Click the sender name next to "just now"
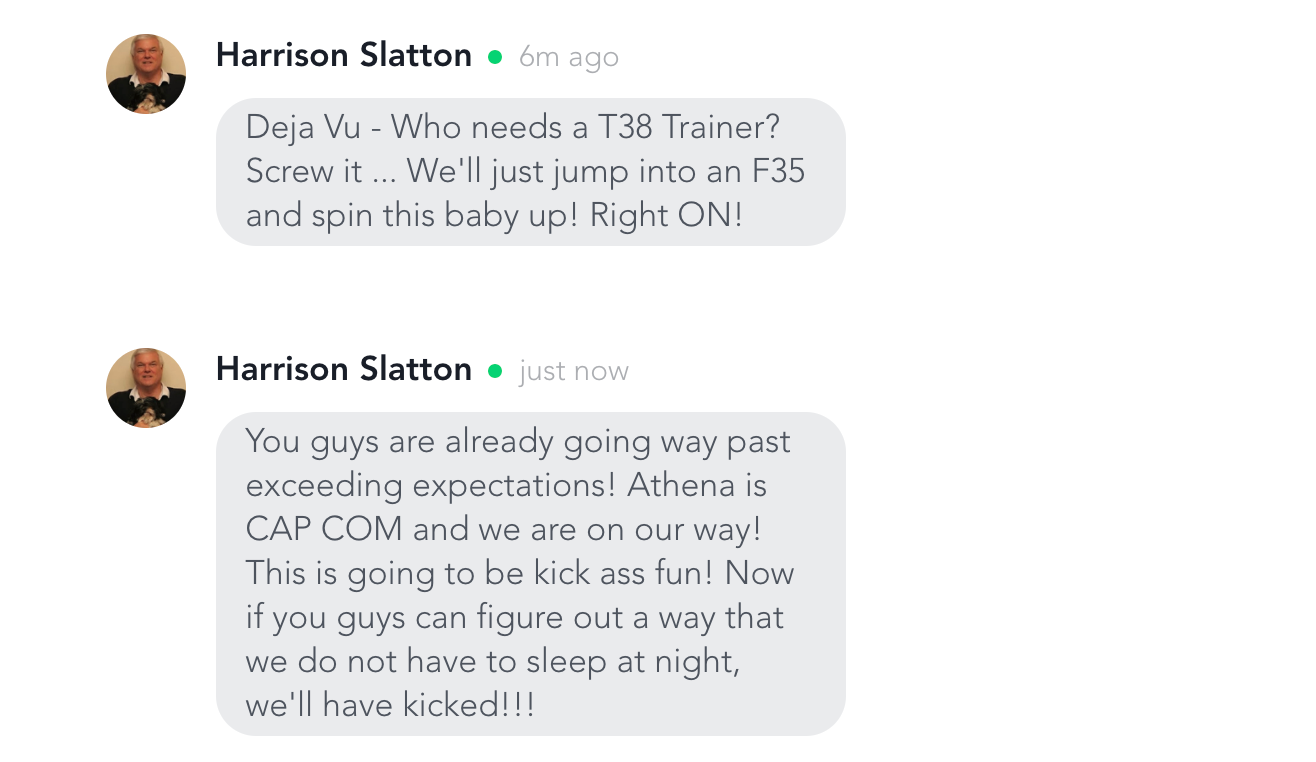Image resolution: width=1316 pixels, height=762 pixels. (344, 369)
